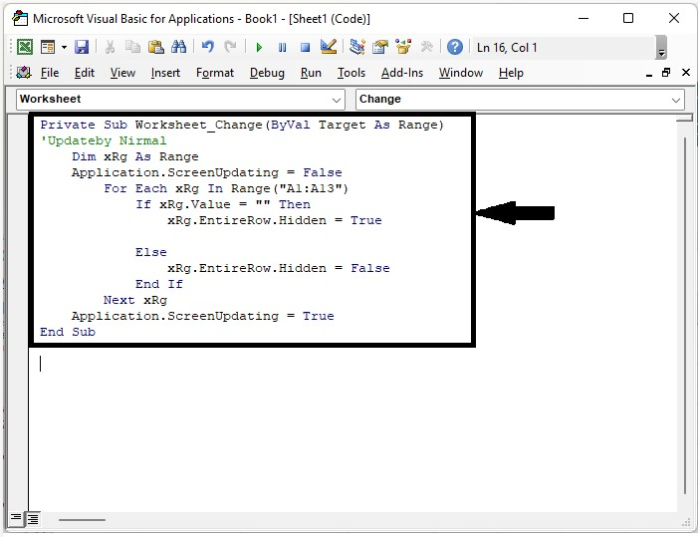Viewport: 700px width, 537px height.
Task: Open the Insert UserForm dropdown arrow
Action: coord(64,47)
